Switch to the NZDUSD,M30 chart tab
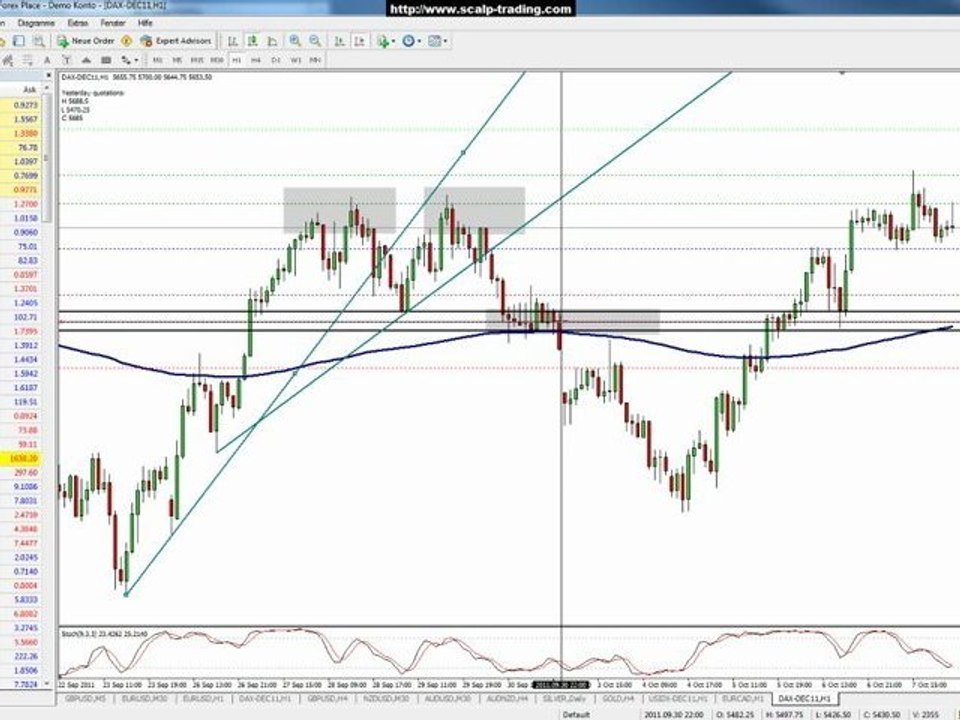 388,699
